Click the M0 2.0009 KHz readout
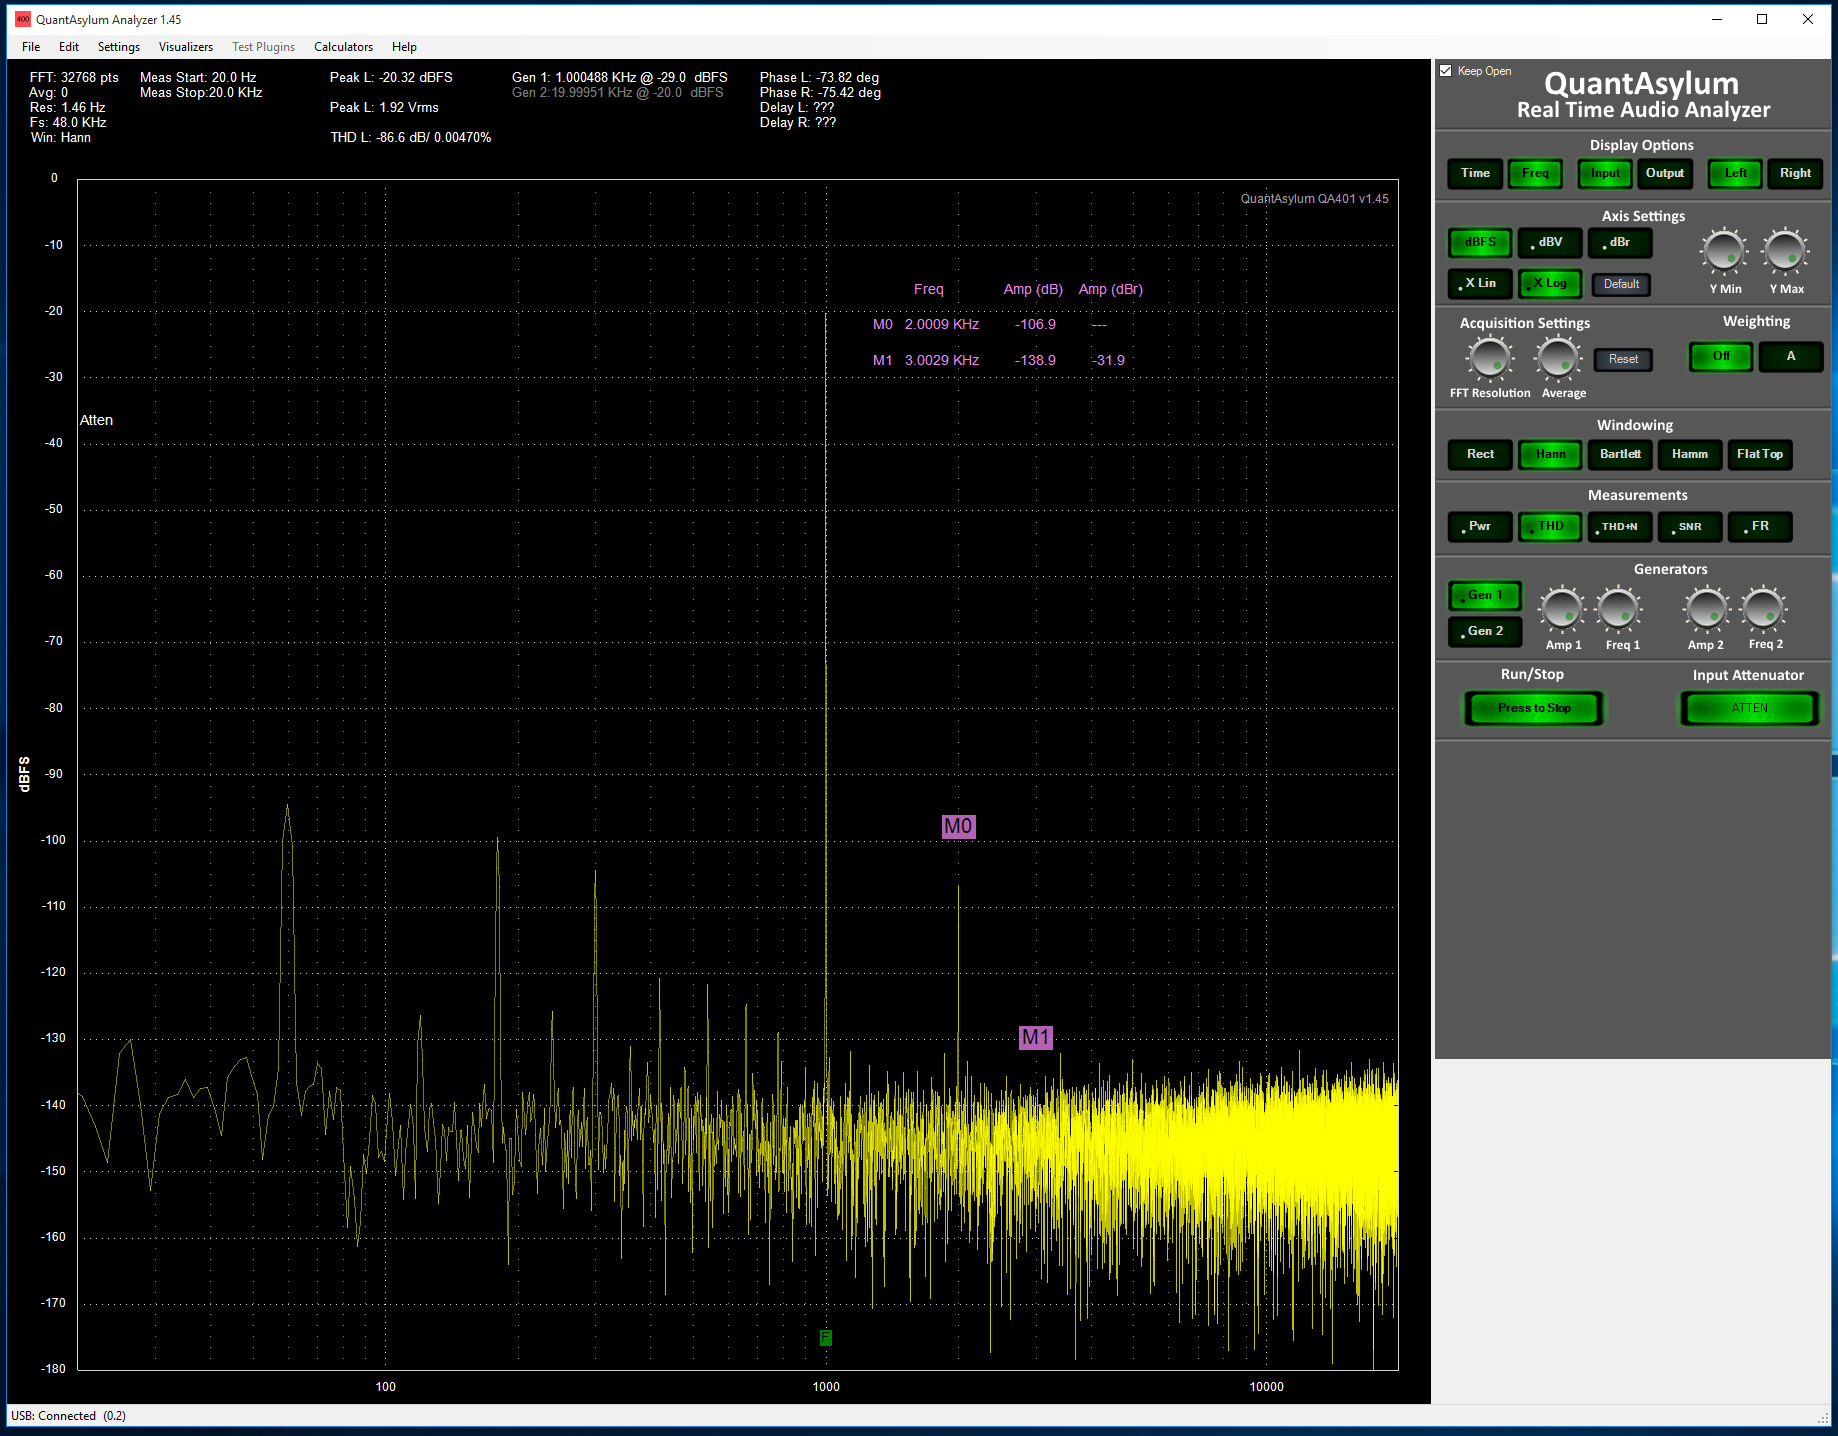 942,324
